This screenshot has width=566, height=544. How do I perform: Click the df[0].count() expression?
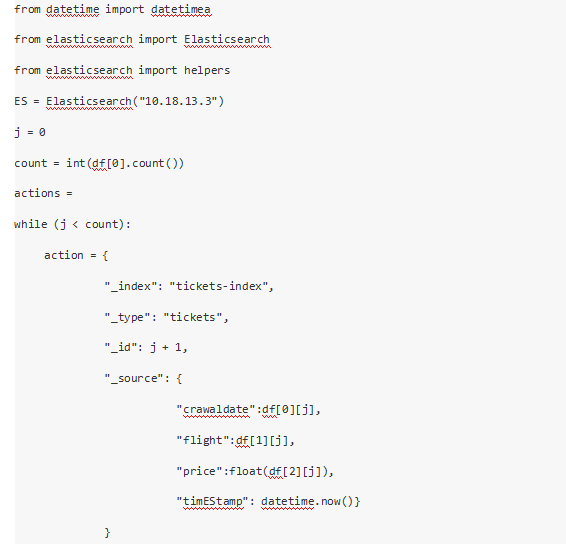(x=134, y=163)
